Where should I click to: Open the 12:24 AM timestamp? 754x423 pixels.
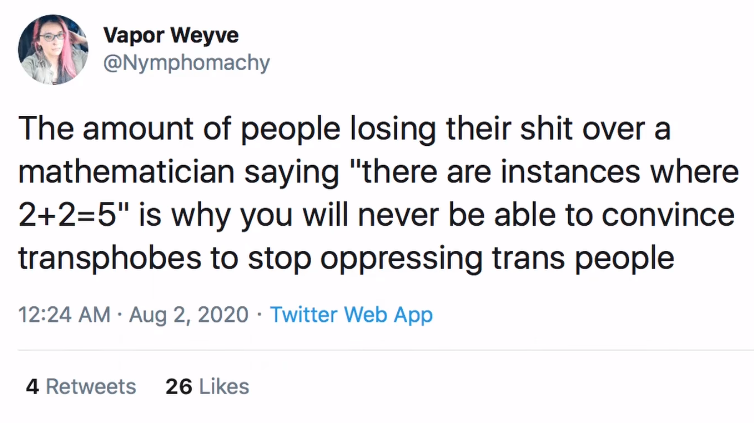[x=64, y=315]
